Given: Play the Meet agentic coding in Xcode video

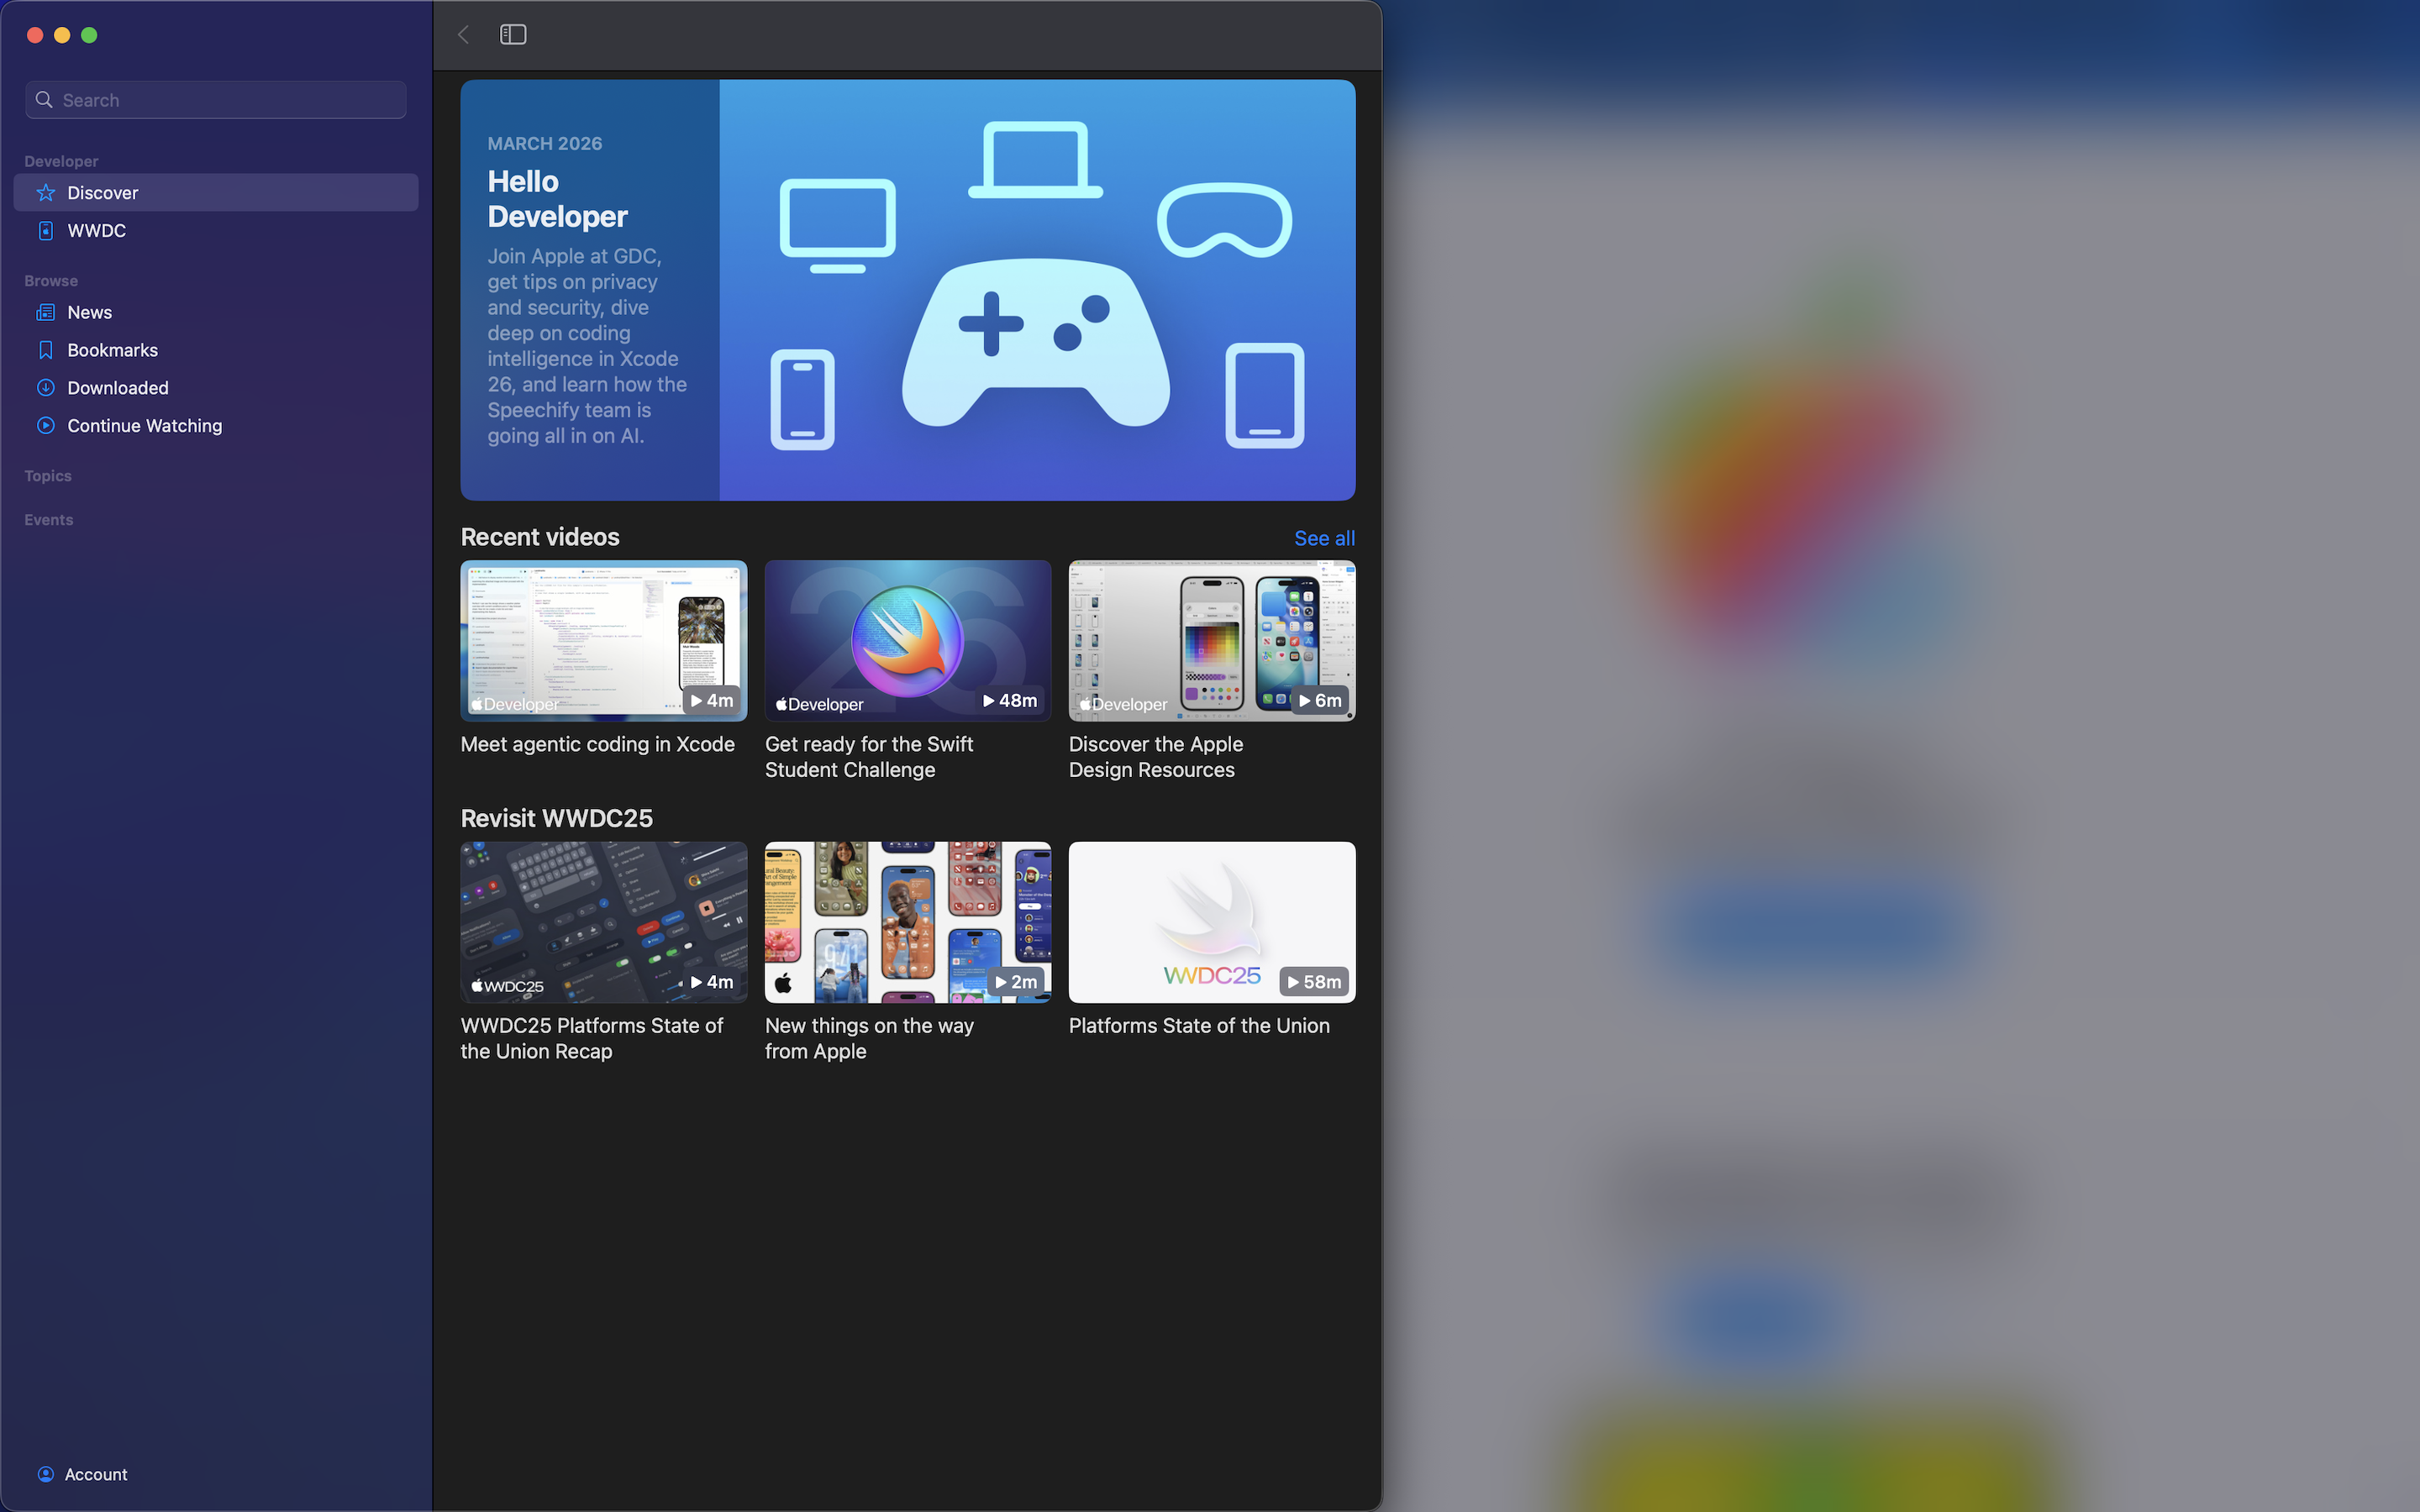Looking at the screenshot, I should click(603, 640).
